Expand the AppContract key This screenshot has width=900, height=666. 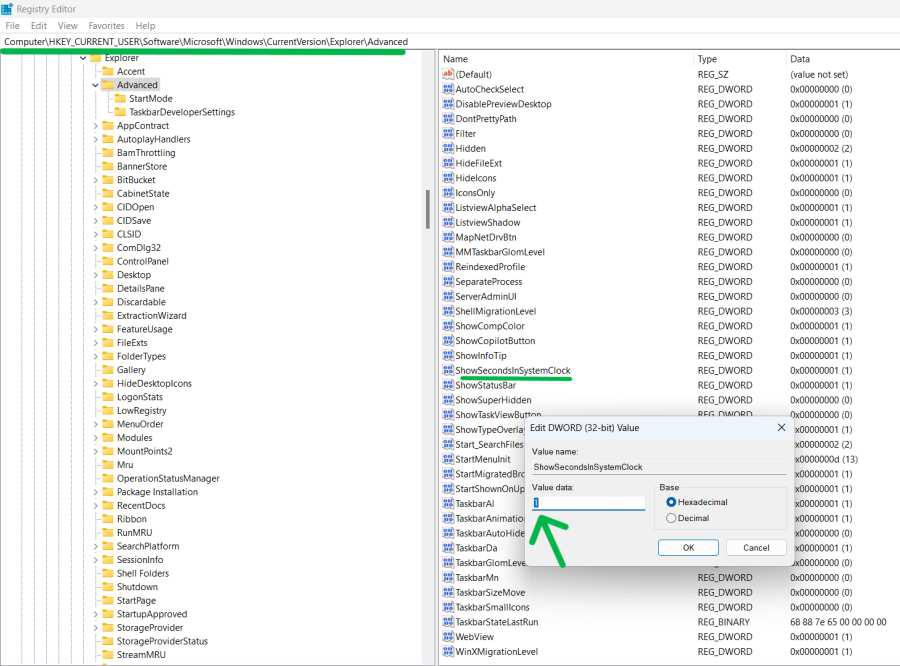(95, 126)
